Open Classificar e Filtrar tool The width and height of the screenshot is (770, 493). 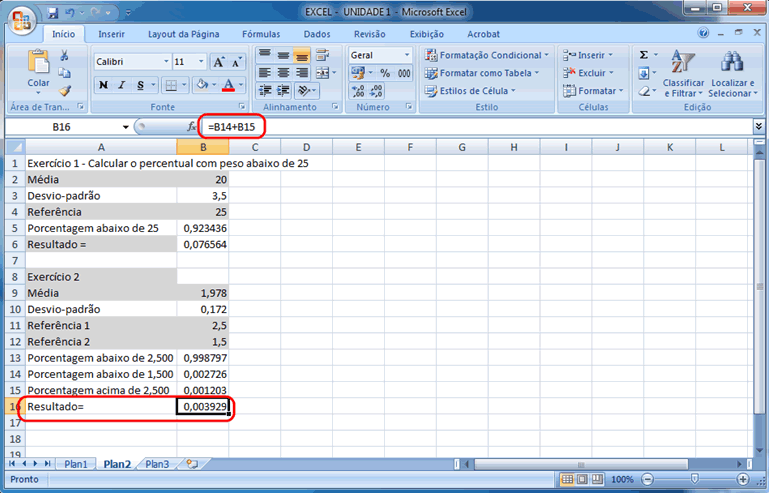683,74
